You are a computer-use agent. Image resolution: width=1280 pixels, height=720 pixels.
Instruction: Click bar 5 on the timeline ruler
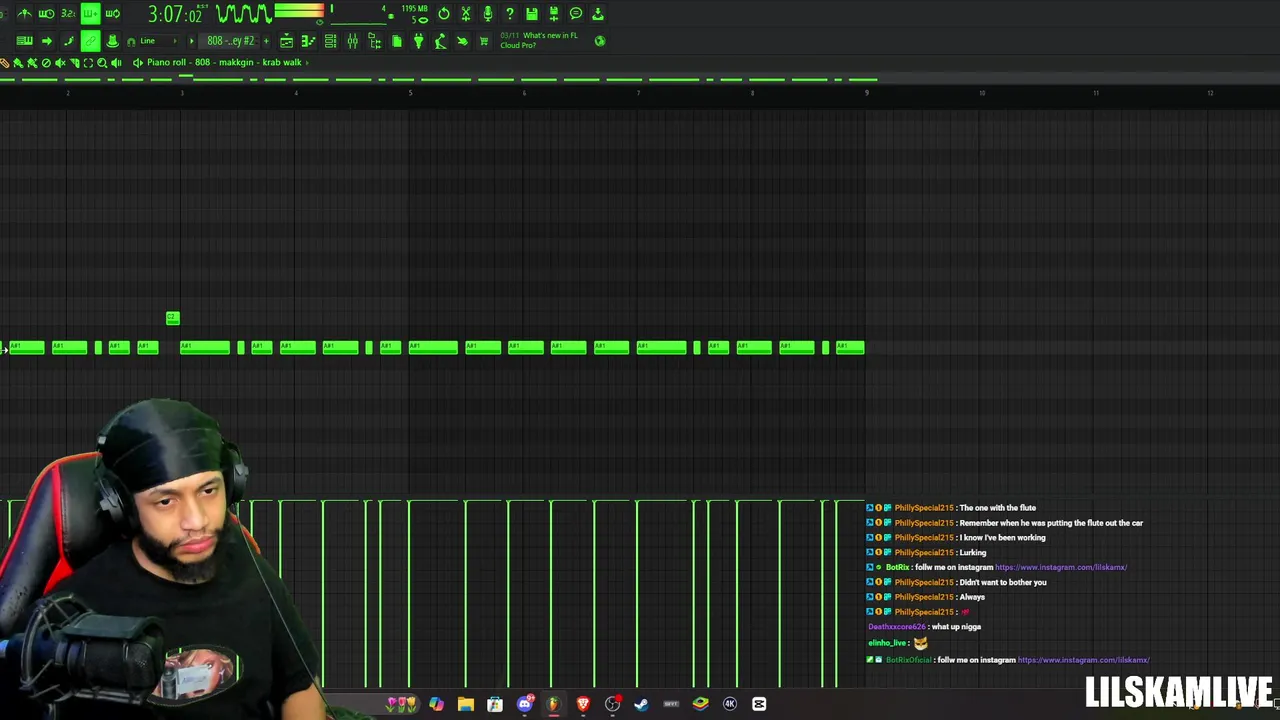point(410,93)
